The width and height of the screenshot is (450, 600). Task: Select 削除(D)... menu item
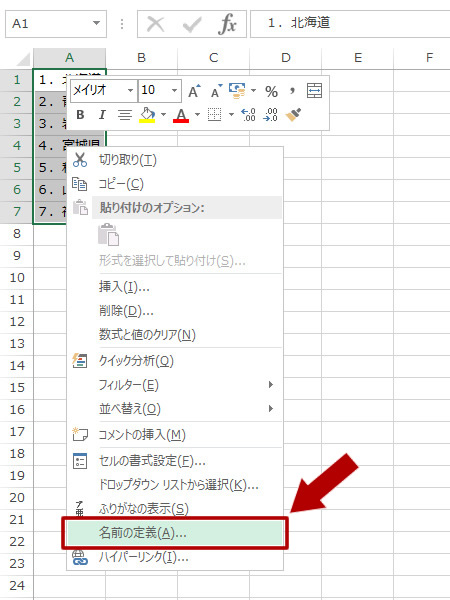click(x=175, y=310)
